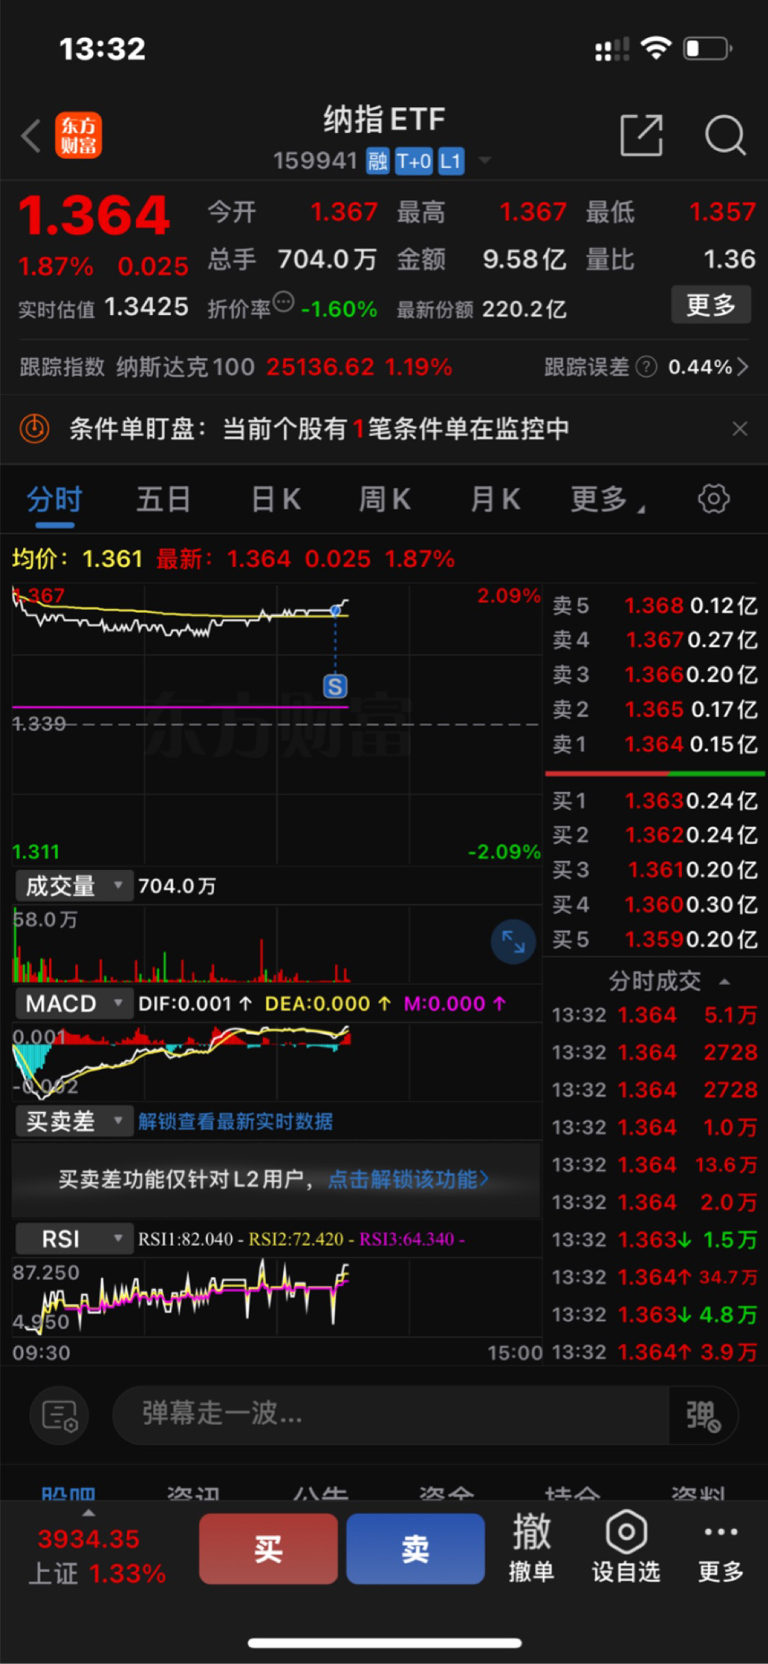Go back with the left arrow
This screenshot has height=1664, width=768.
[31, 135]
